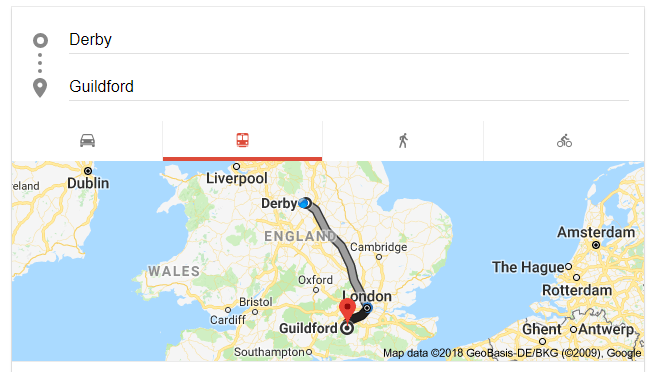Click the Dublin city label on map
The height and width of the screenshot is (372, 650).
point(88,183)
